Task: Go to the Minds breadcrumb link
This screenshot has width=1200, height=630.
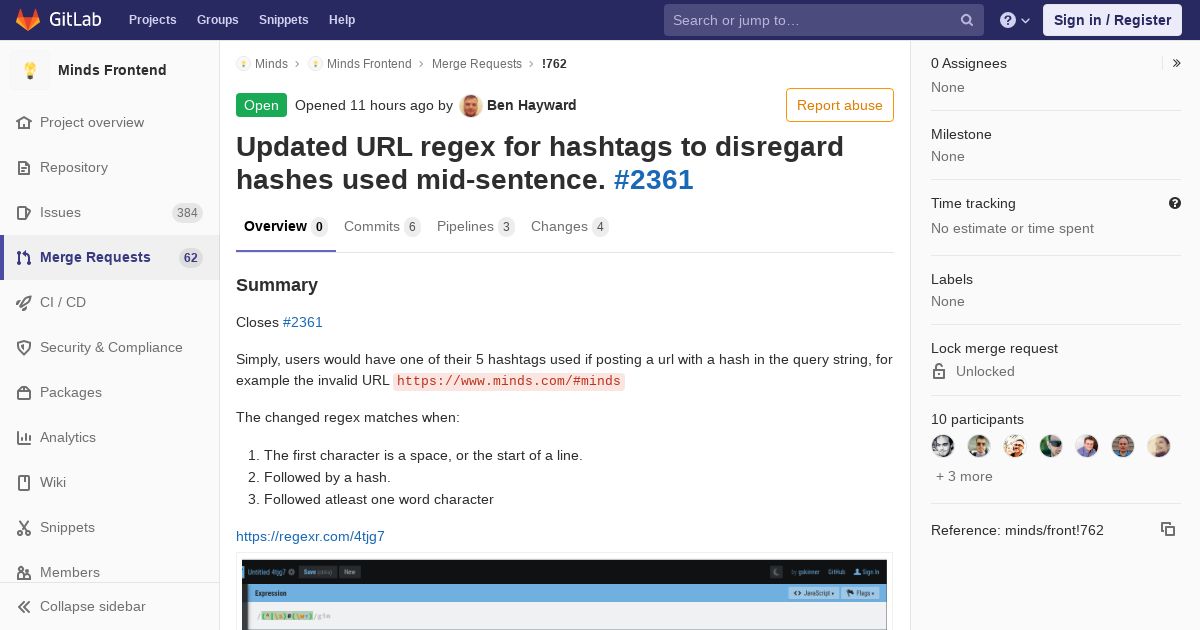Action: (271, 63)
